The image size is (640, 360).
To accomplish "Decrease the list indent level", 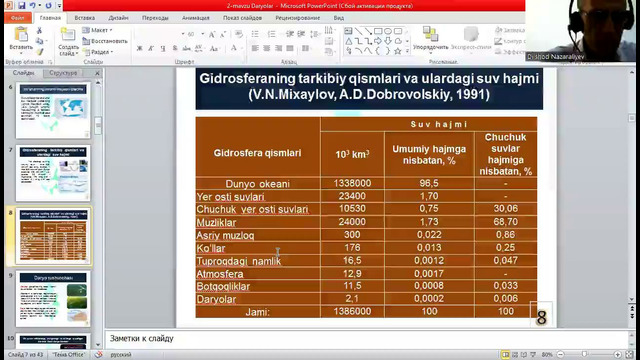I will (x=290, y=34).
